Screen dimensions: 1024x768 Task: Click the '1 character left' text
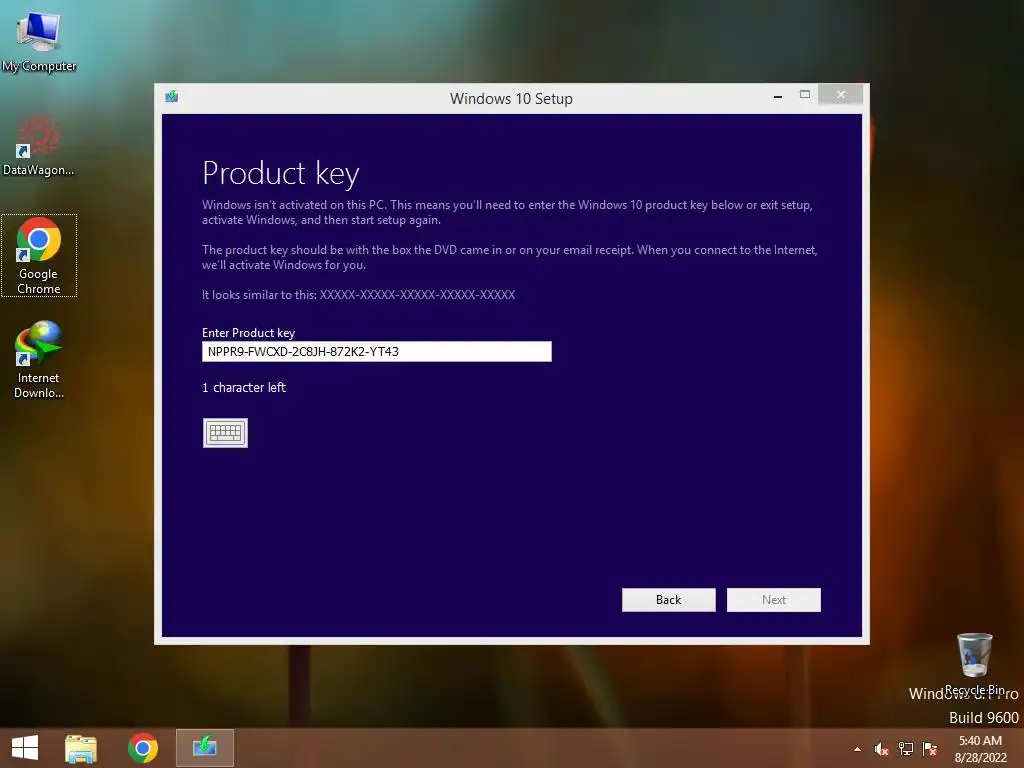point(244,387)
